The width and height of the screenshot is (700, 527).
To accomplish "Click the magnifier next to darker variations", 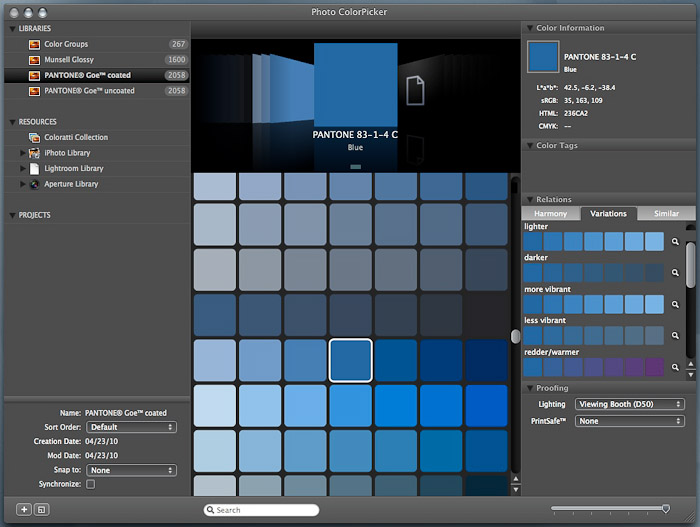I will click(x=675, y=272).
